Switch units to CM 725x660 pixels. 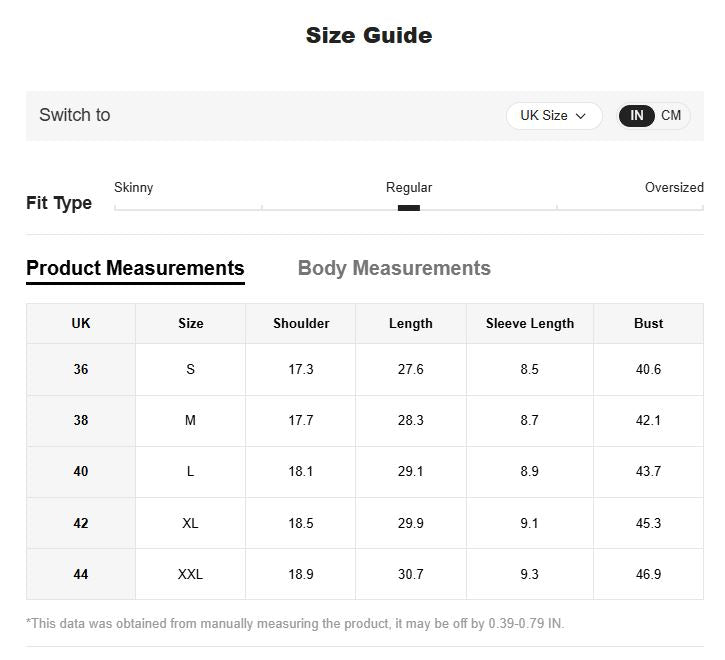(x=671, y=115)
